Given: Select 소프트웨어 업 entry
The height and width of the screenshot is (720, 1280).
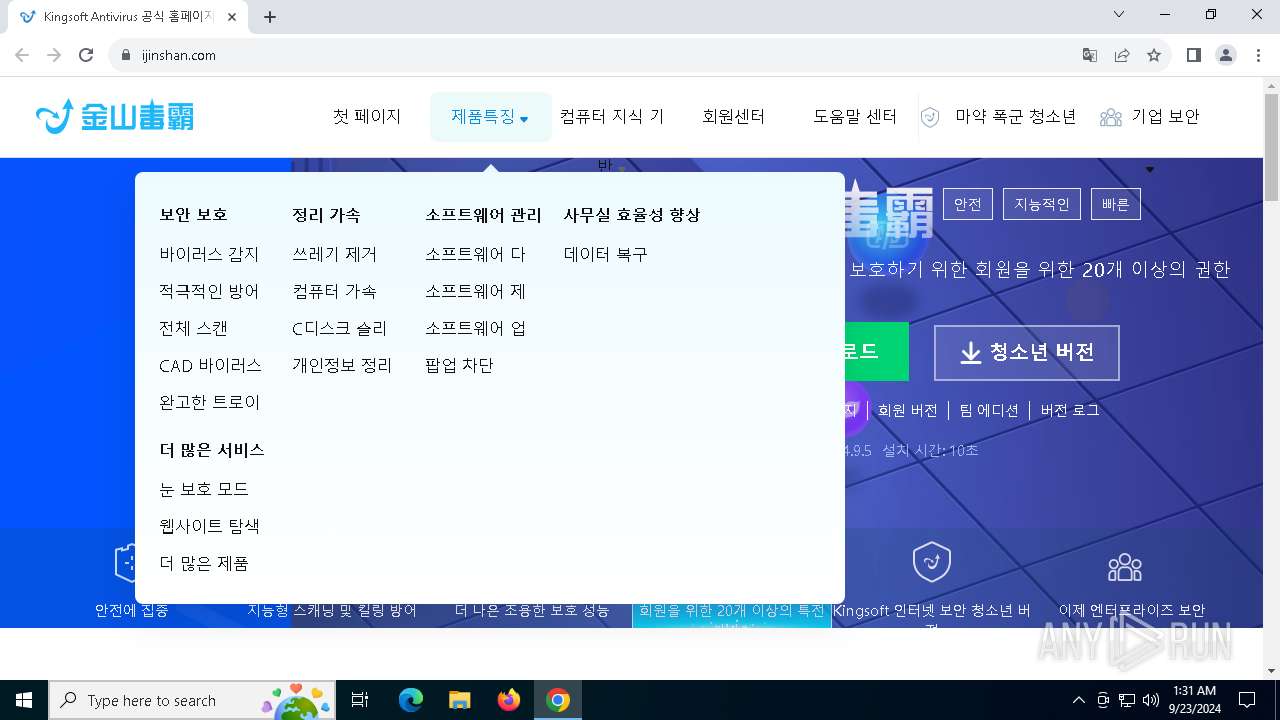Looking at the screenshot, I should pos(476,328).
